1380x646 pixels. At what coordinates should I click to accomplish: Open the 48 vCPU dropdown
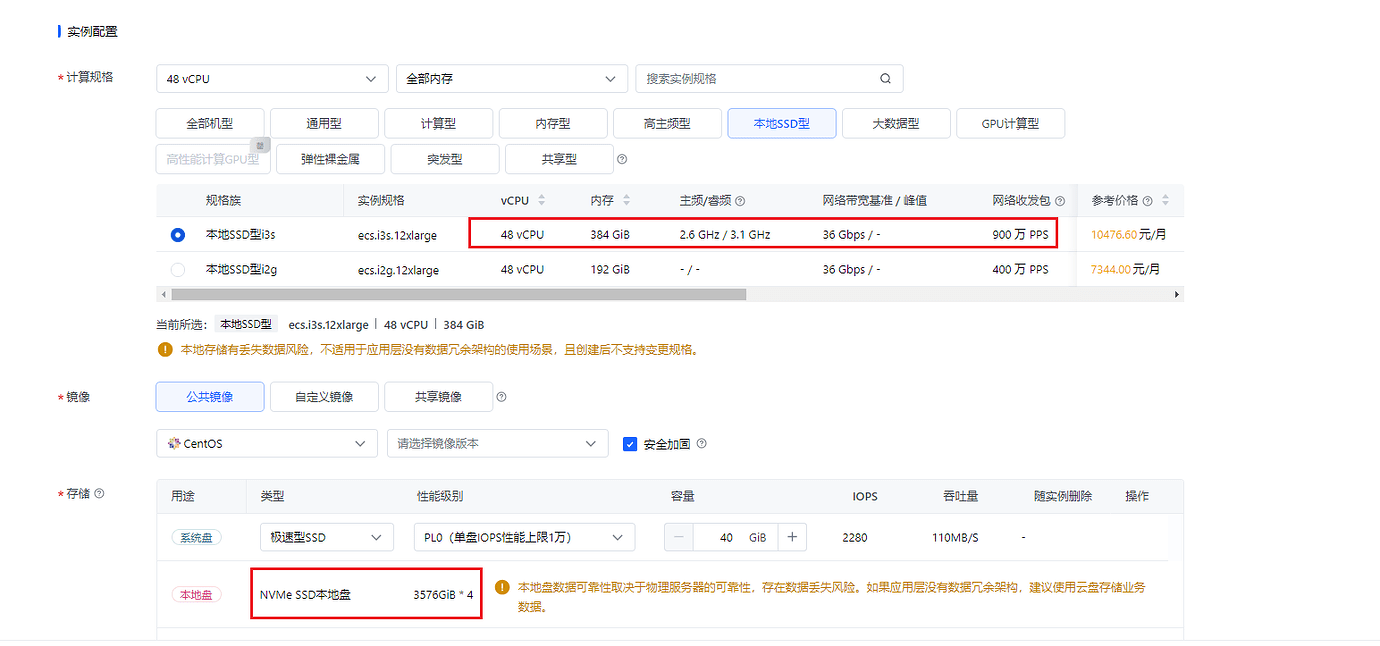[x=272, y=79]
